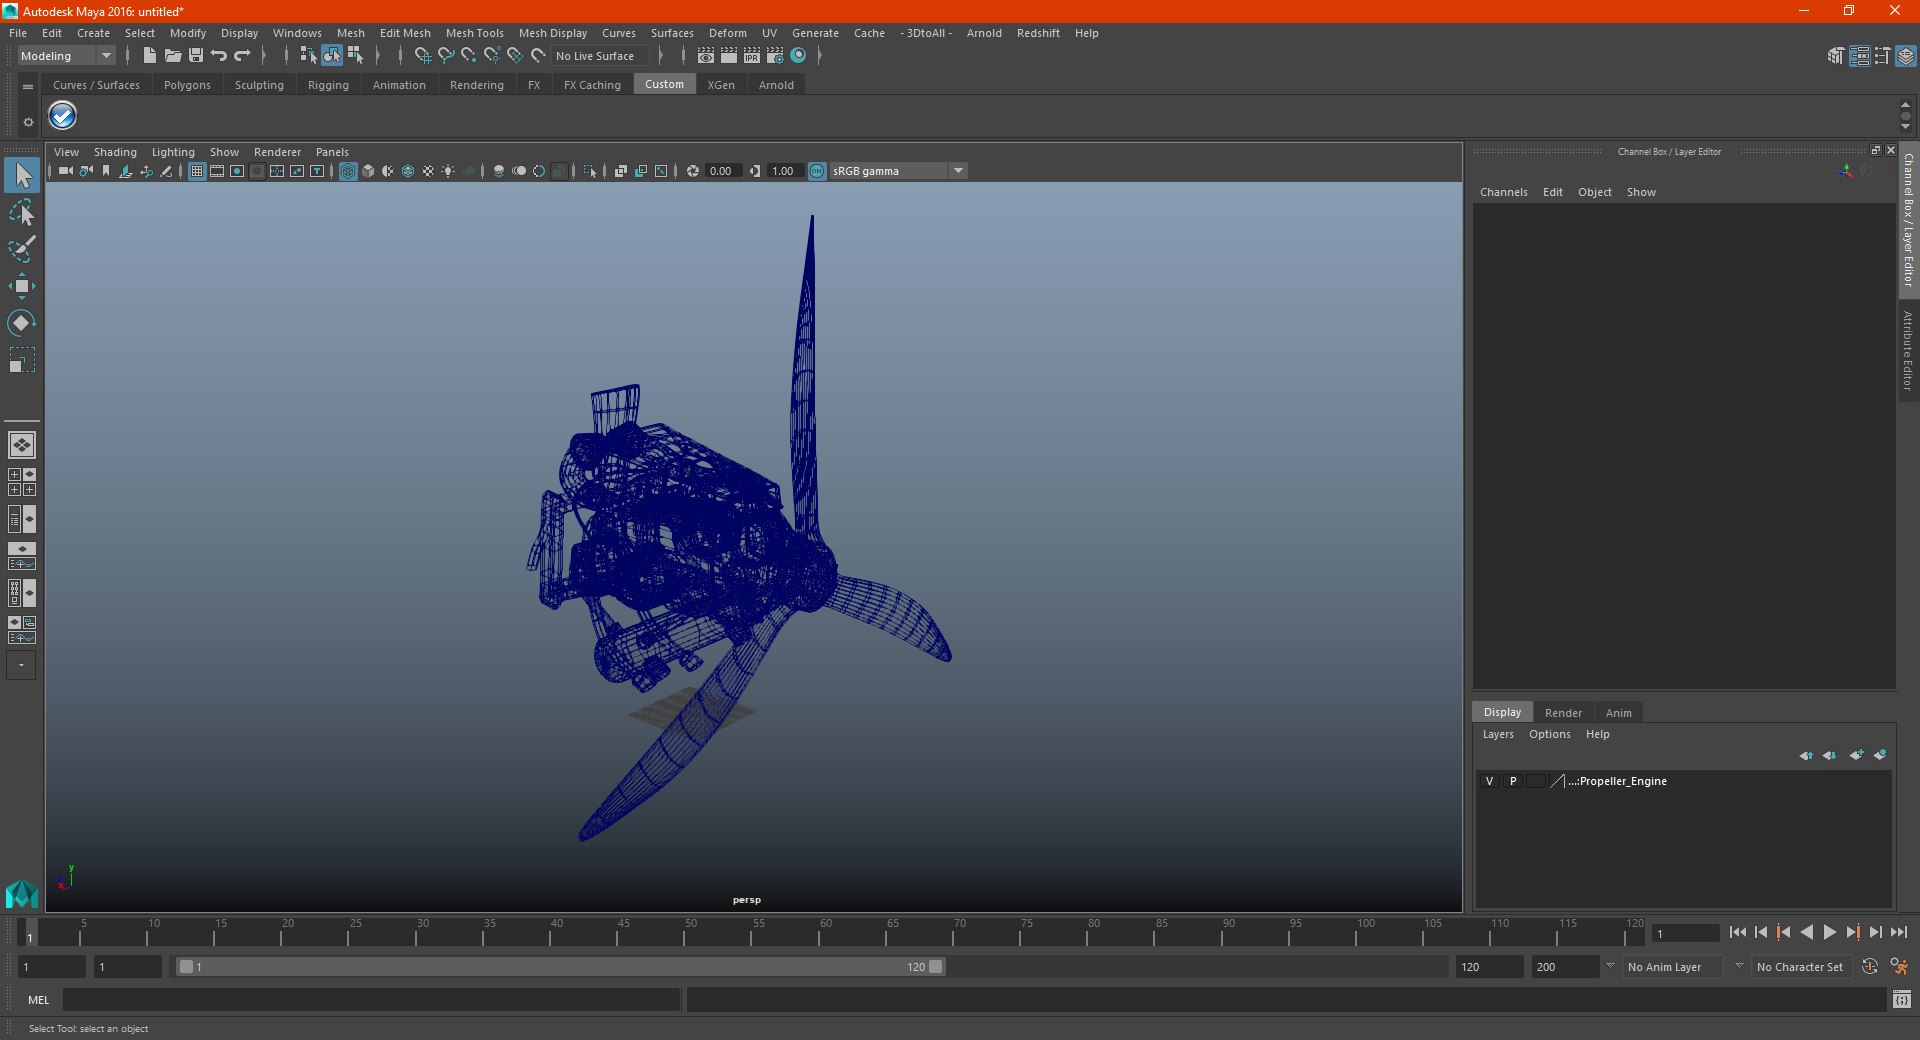Open the shelf settings gear menu
1920x1040 pixels.
pos(28,122)
